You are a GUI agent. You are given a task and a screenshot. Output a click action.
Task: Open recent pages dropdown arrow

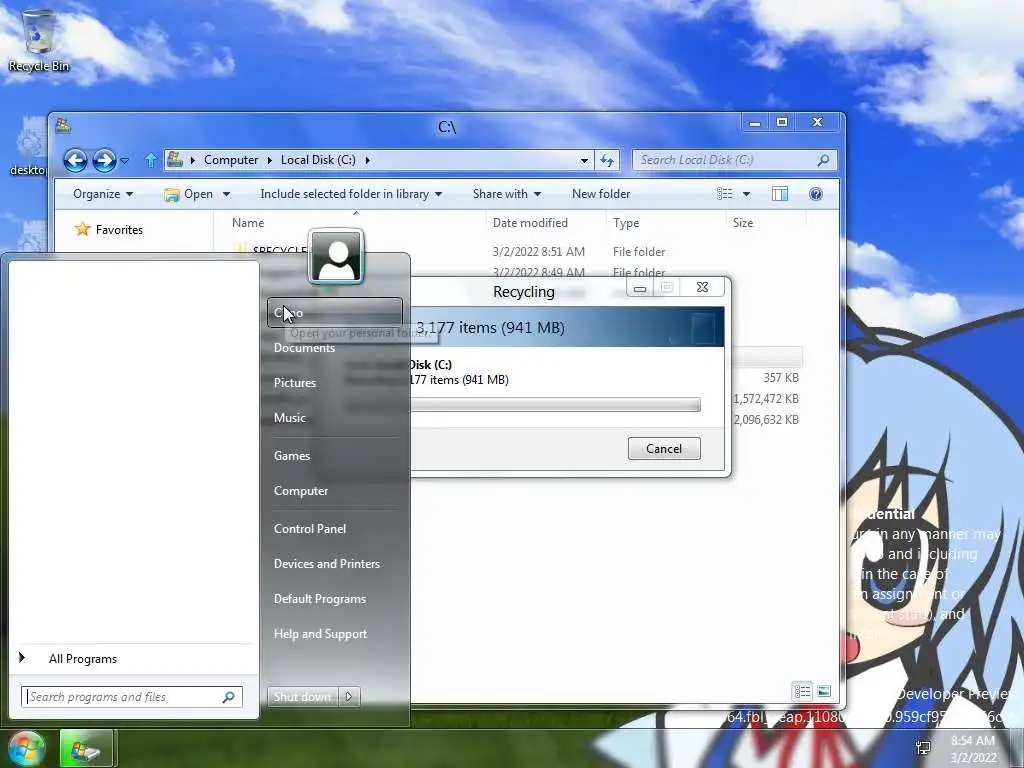coord(124,160)
